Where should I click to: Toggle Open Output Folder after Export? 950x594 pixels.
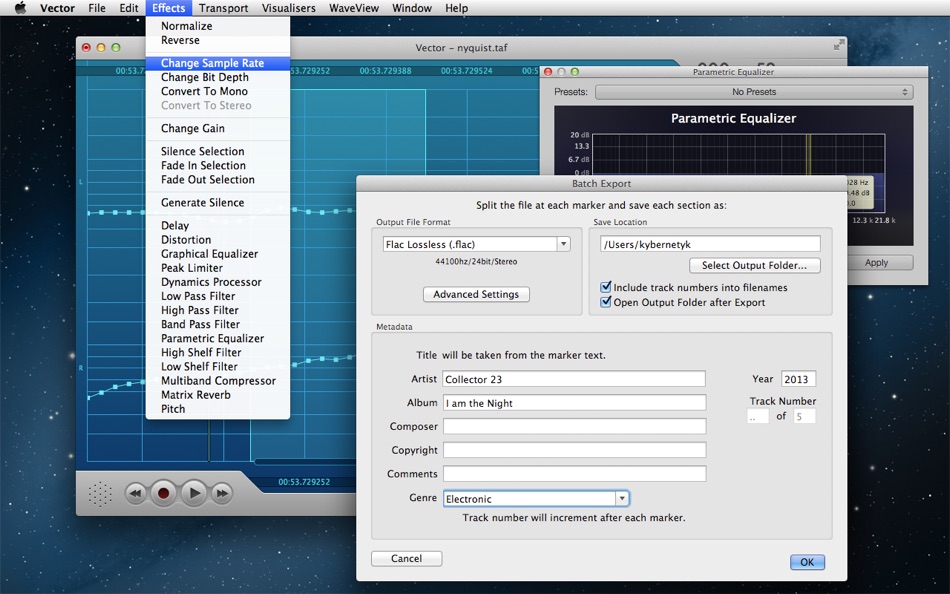point(605,302)
